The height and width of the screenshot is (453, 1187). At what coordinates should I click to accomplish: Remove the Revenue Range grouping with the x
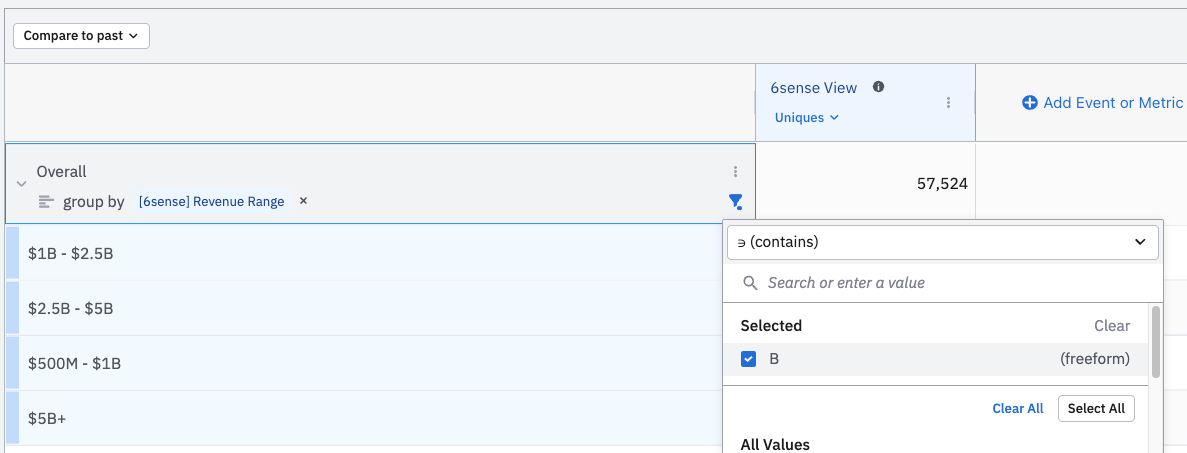click(x=304, y=201)
